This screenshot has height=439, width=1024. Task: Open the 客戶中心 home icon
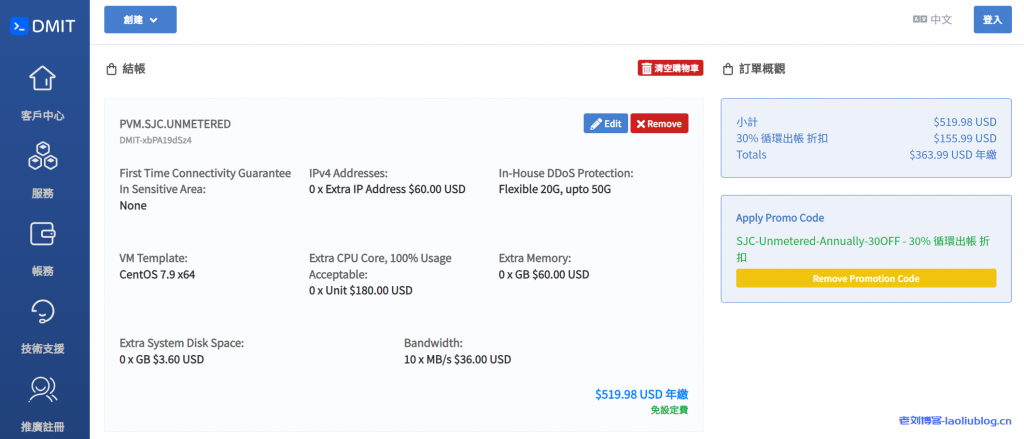(42, 78)
